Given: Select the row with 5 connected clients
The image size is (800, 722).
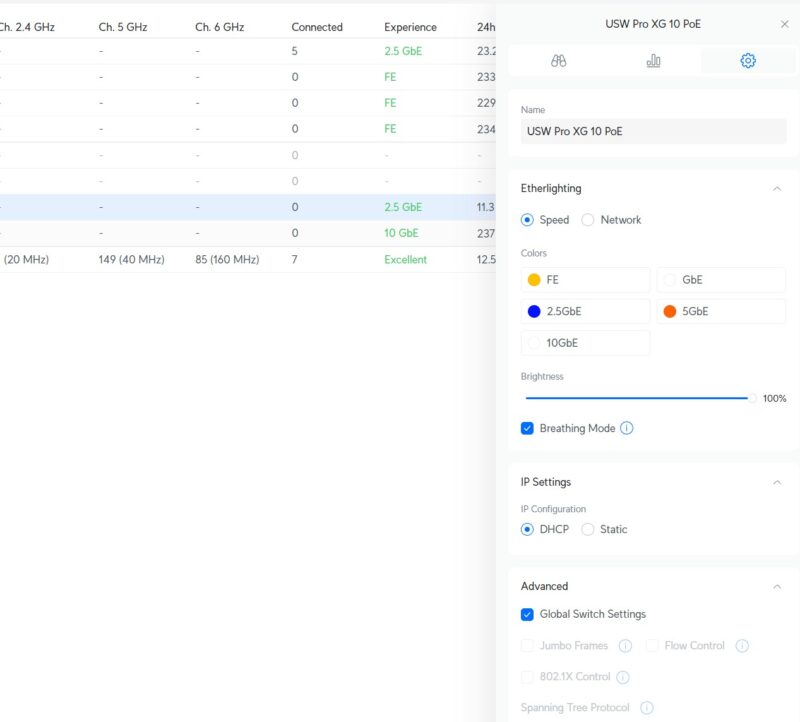Looking at the screenshot, I should pyautogui.click(x=247, y=51).
